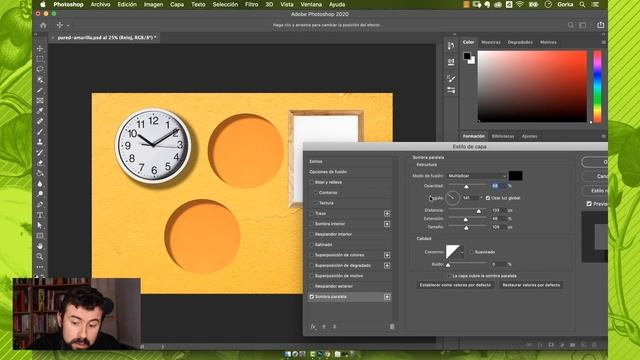Click the Ruido value input field
The width and height of the screenshot is (640, 360).
(x=498, y=264)
